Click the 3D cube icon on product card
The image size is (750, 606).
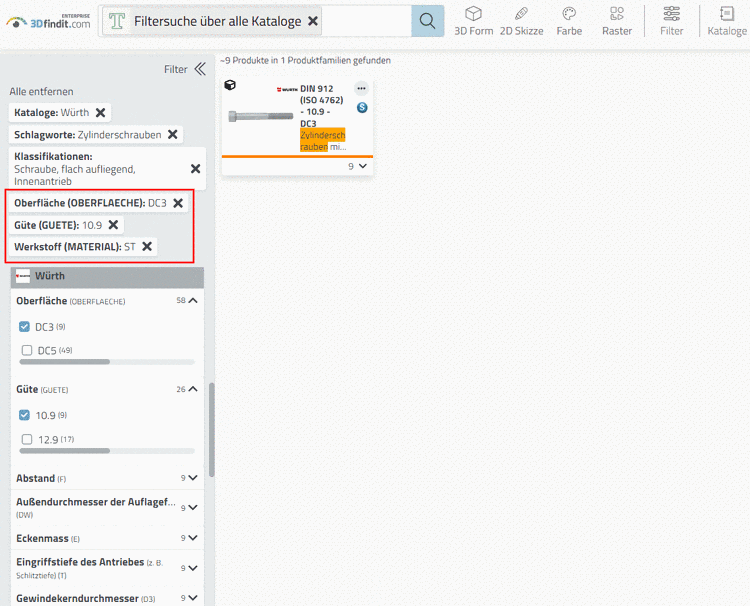230,85
